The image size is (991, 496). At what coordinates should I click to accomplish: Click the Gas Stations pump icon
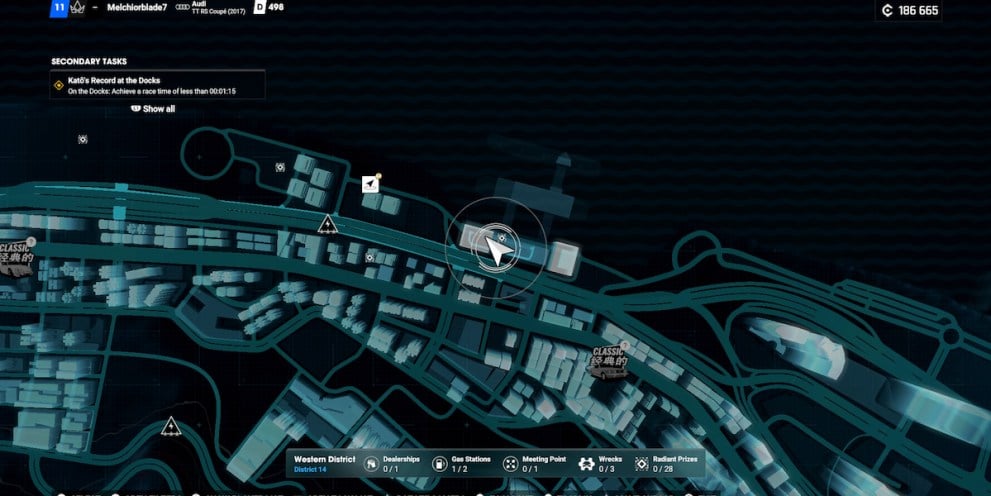pyautogui.click(x=440, y=464)
